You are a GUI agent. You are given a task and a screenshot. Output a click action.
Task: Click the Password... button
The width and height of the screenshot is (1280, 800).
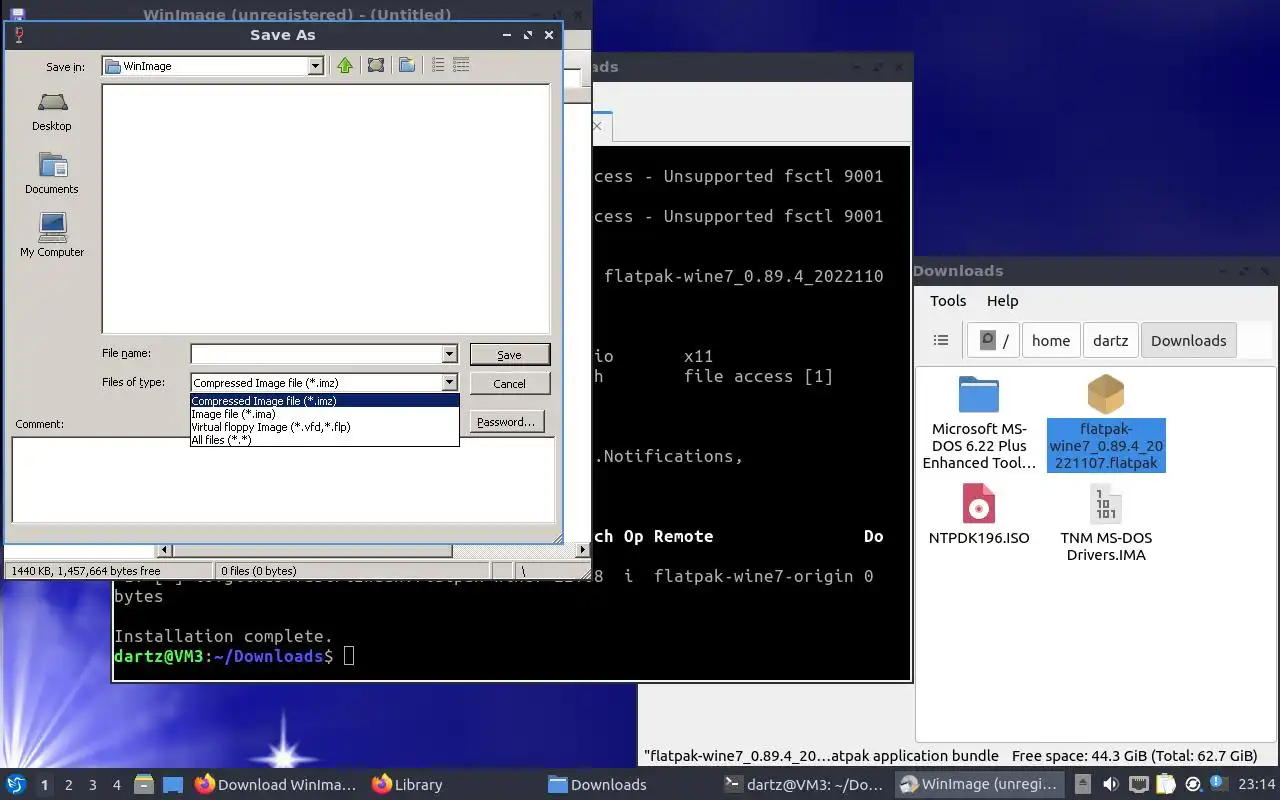[x=506, y=422]
